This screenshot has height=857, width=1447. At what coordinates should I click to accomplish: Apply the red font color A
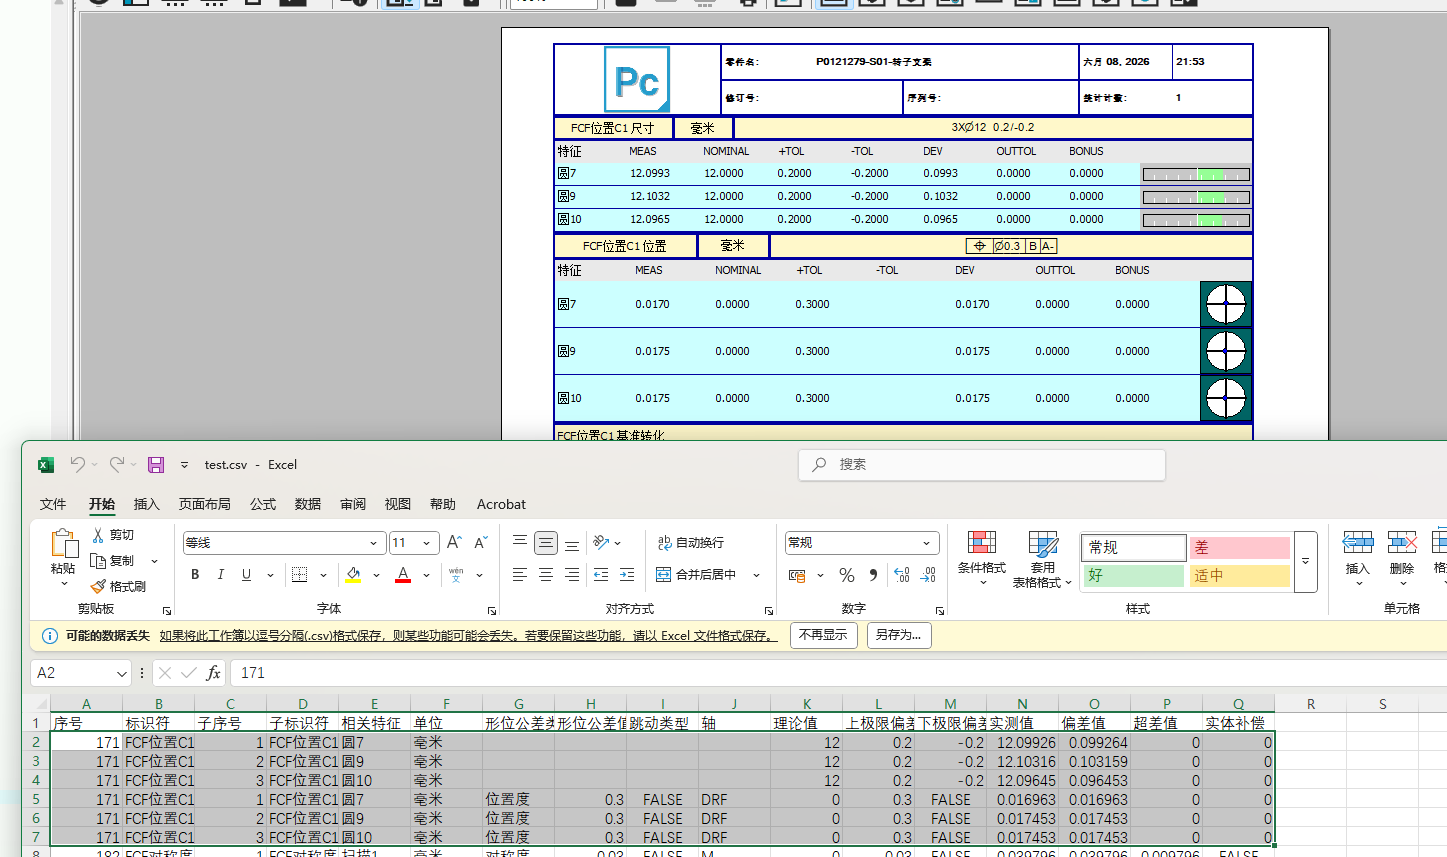403,575
